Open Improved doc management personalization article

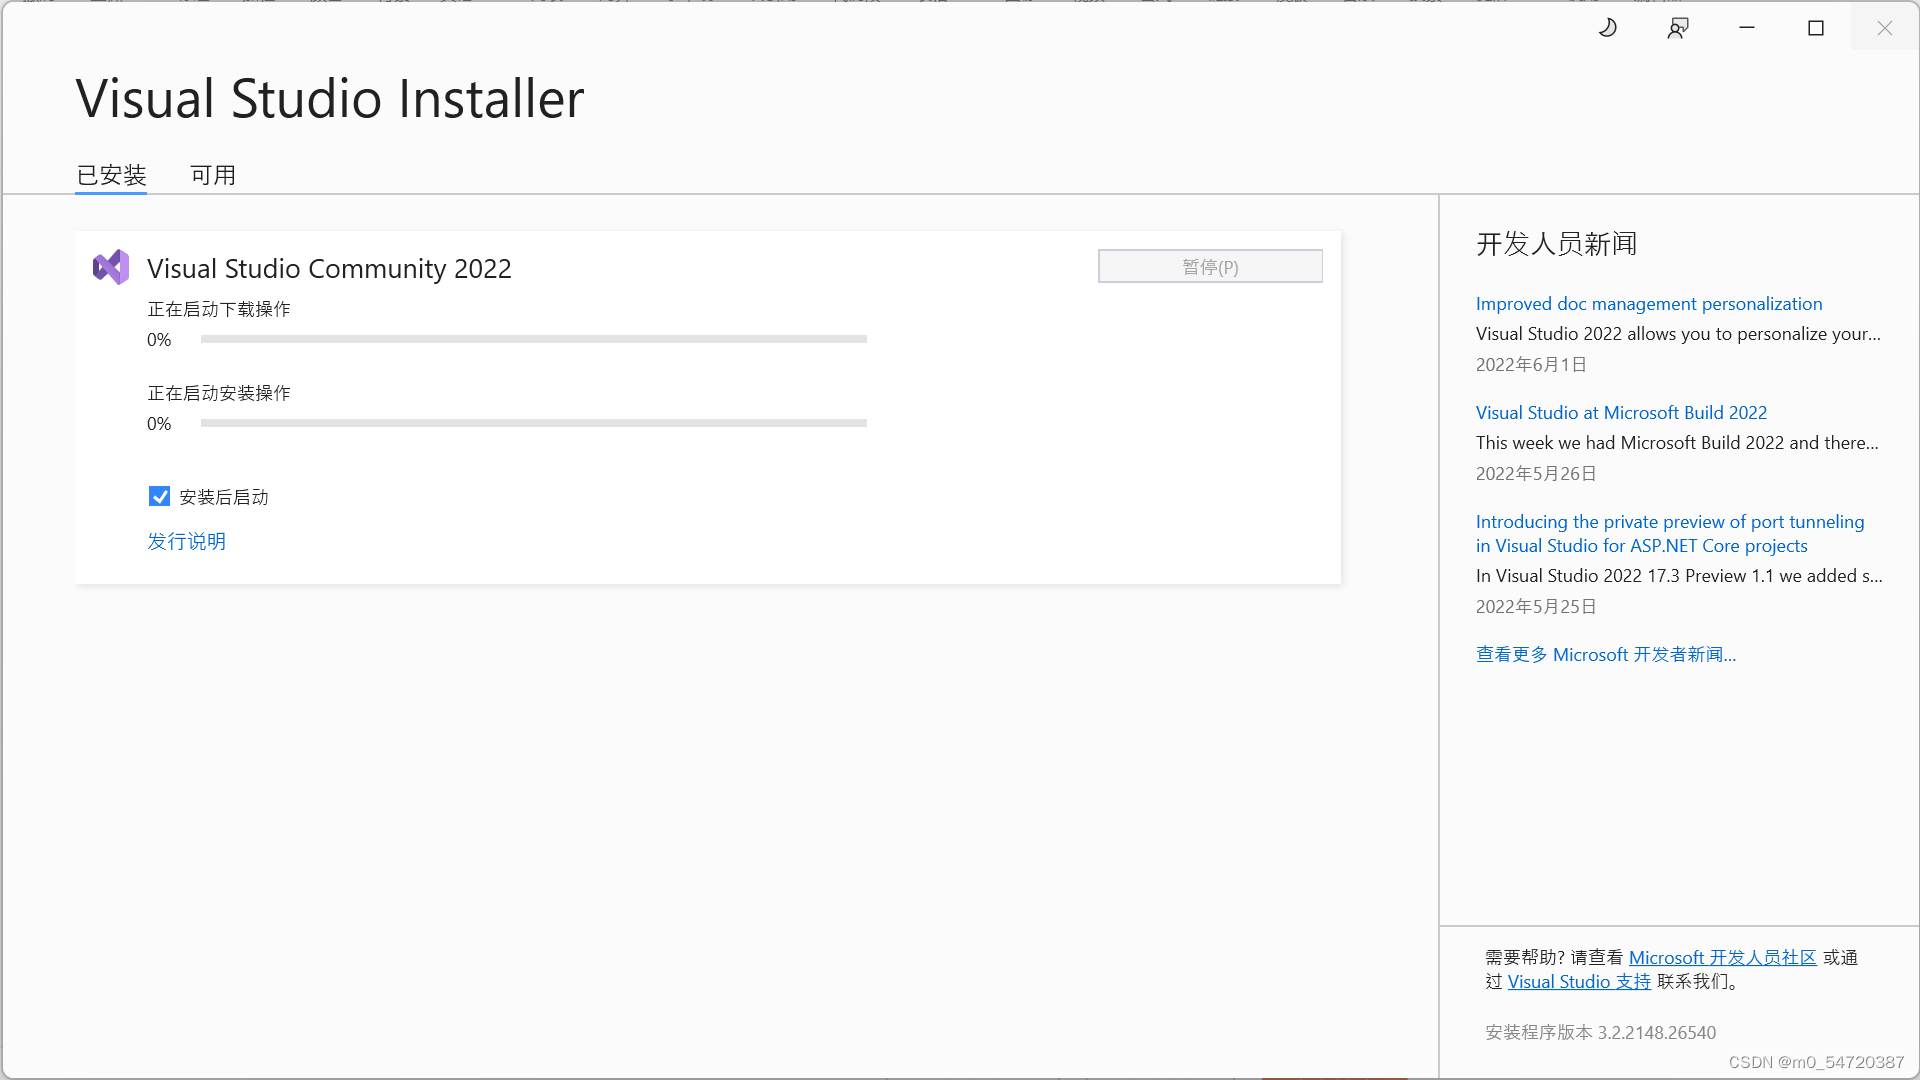1648,303
